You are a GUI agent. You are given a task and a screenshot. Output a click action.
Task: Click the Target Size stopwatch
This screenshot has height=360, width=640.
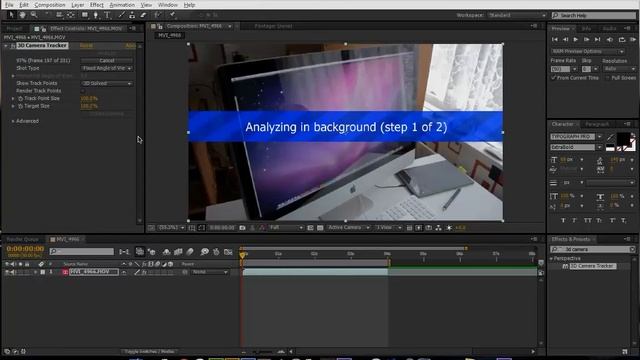[x=20, y=106]
